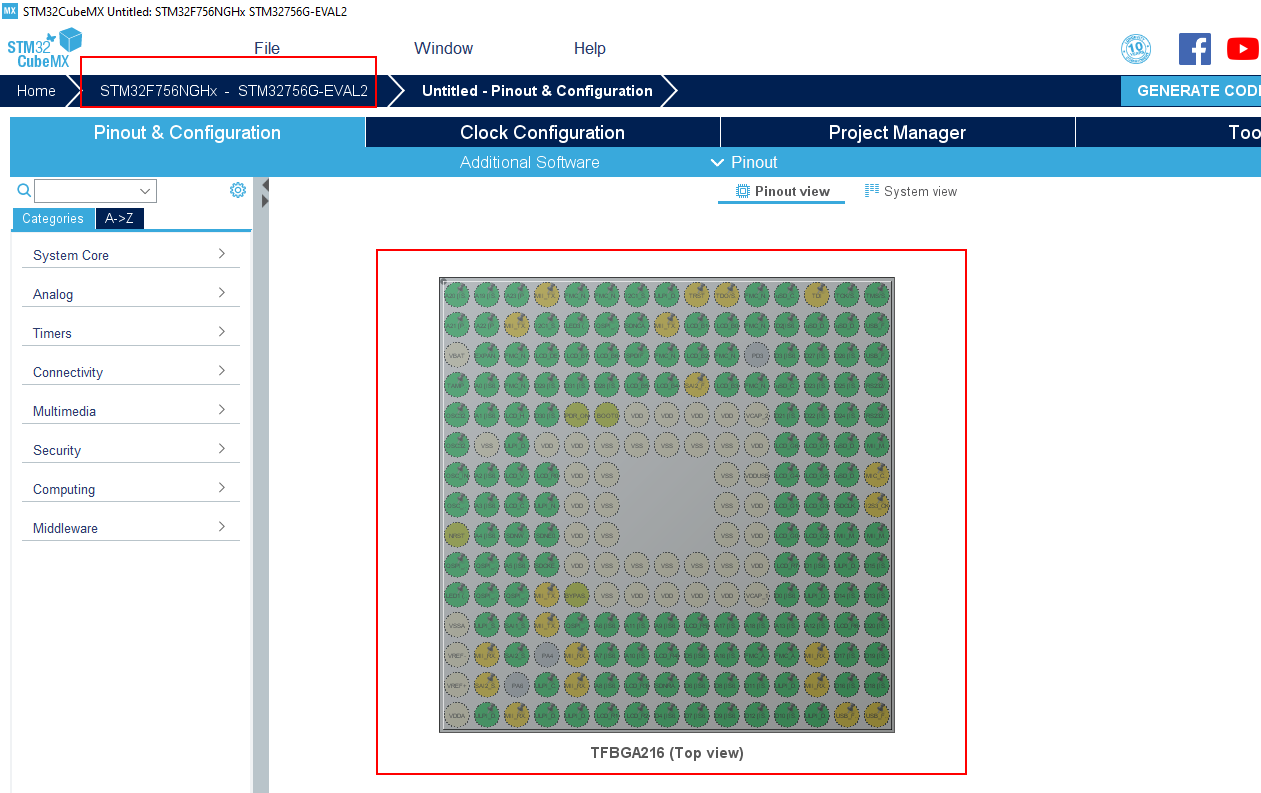Select the VBAT pin on the chip
This screenshot has height=793, width=1261.
[457, 354]
